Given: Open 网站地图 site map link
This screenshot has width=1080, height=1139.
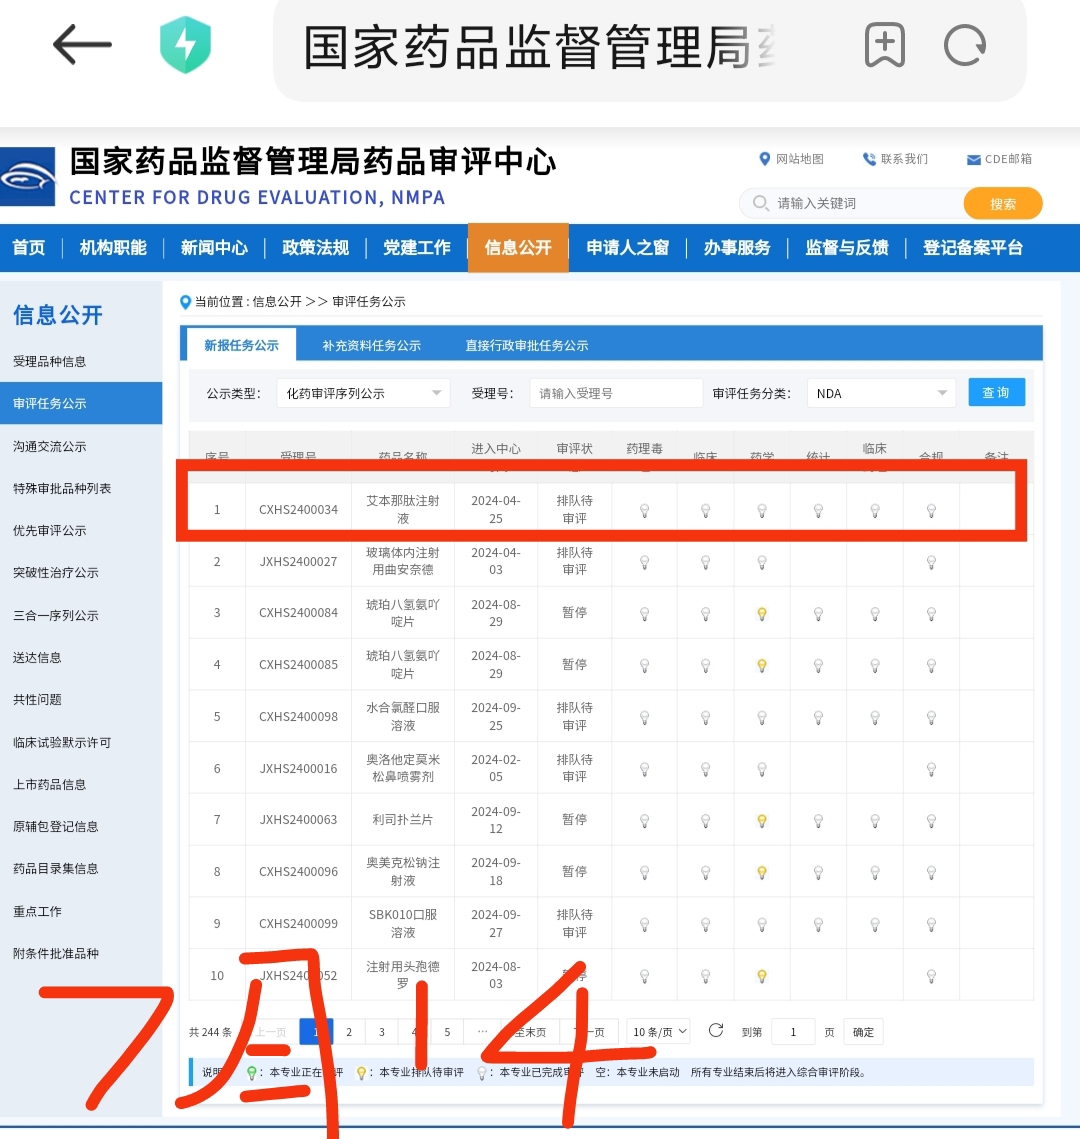Looking at the screenshot, I should click(x=792, y=158).
